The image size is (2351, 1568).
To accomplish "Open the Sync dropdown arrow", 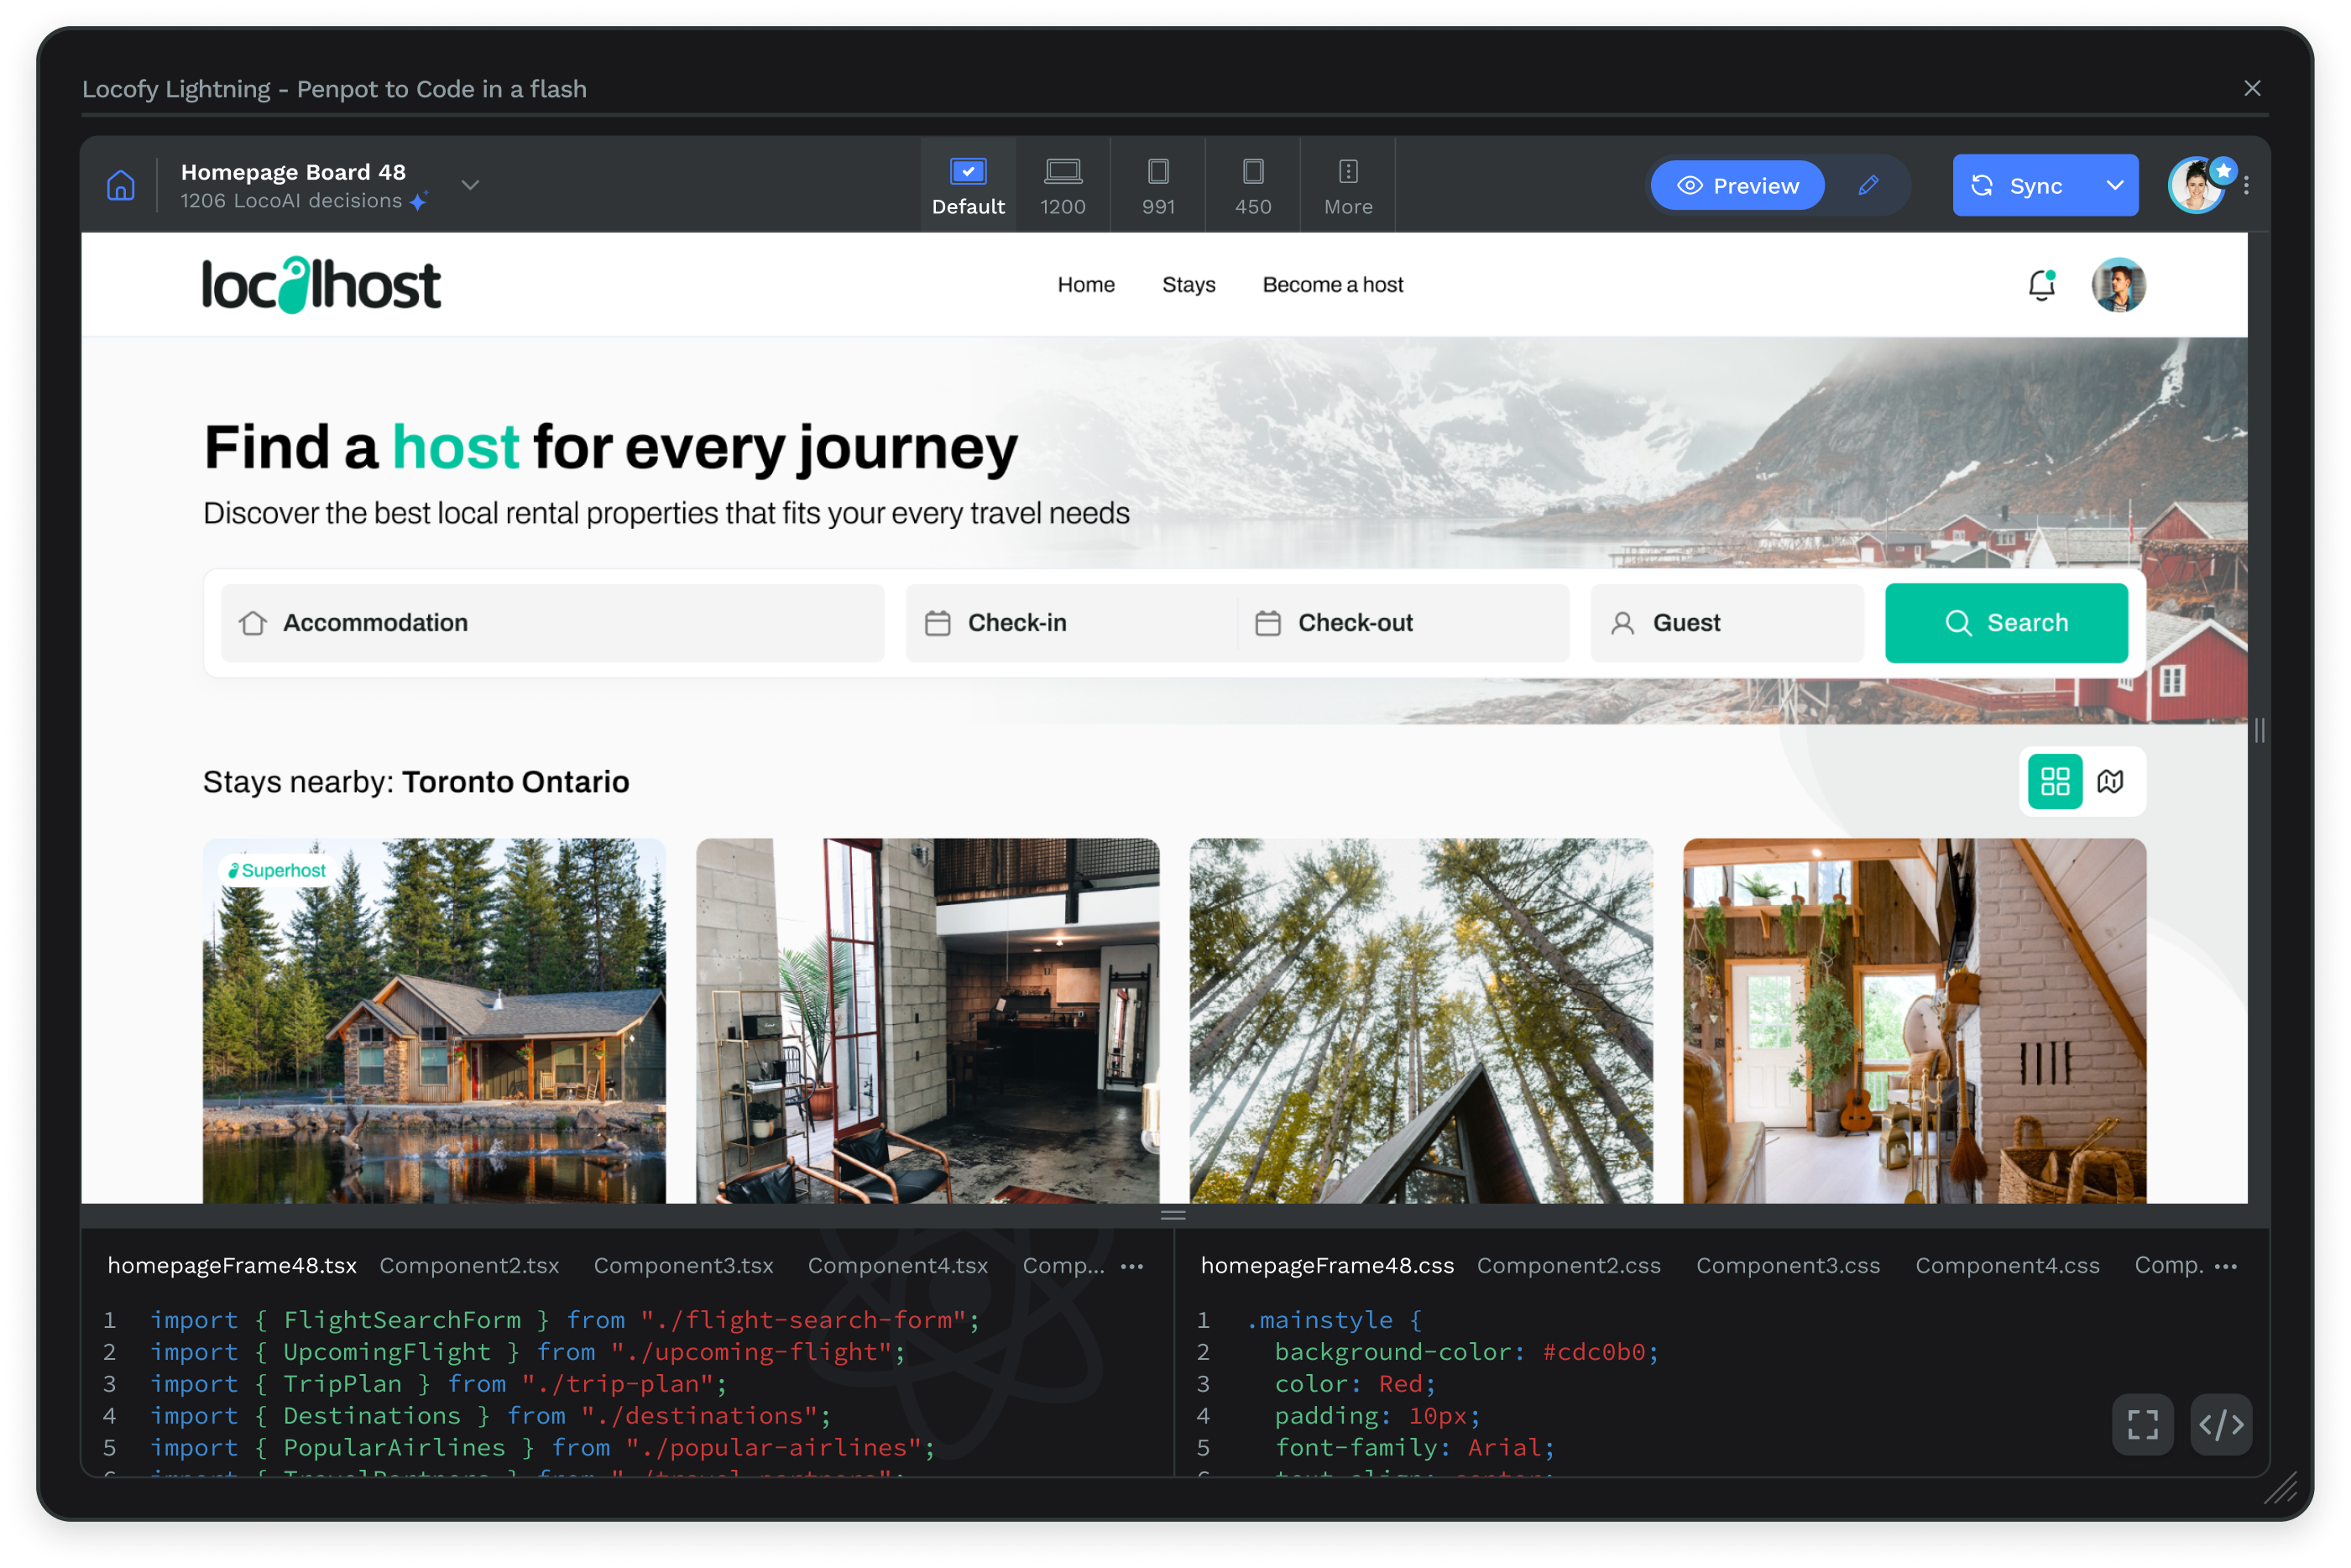I will pos(2115,186).
